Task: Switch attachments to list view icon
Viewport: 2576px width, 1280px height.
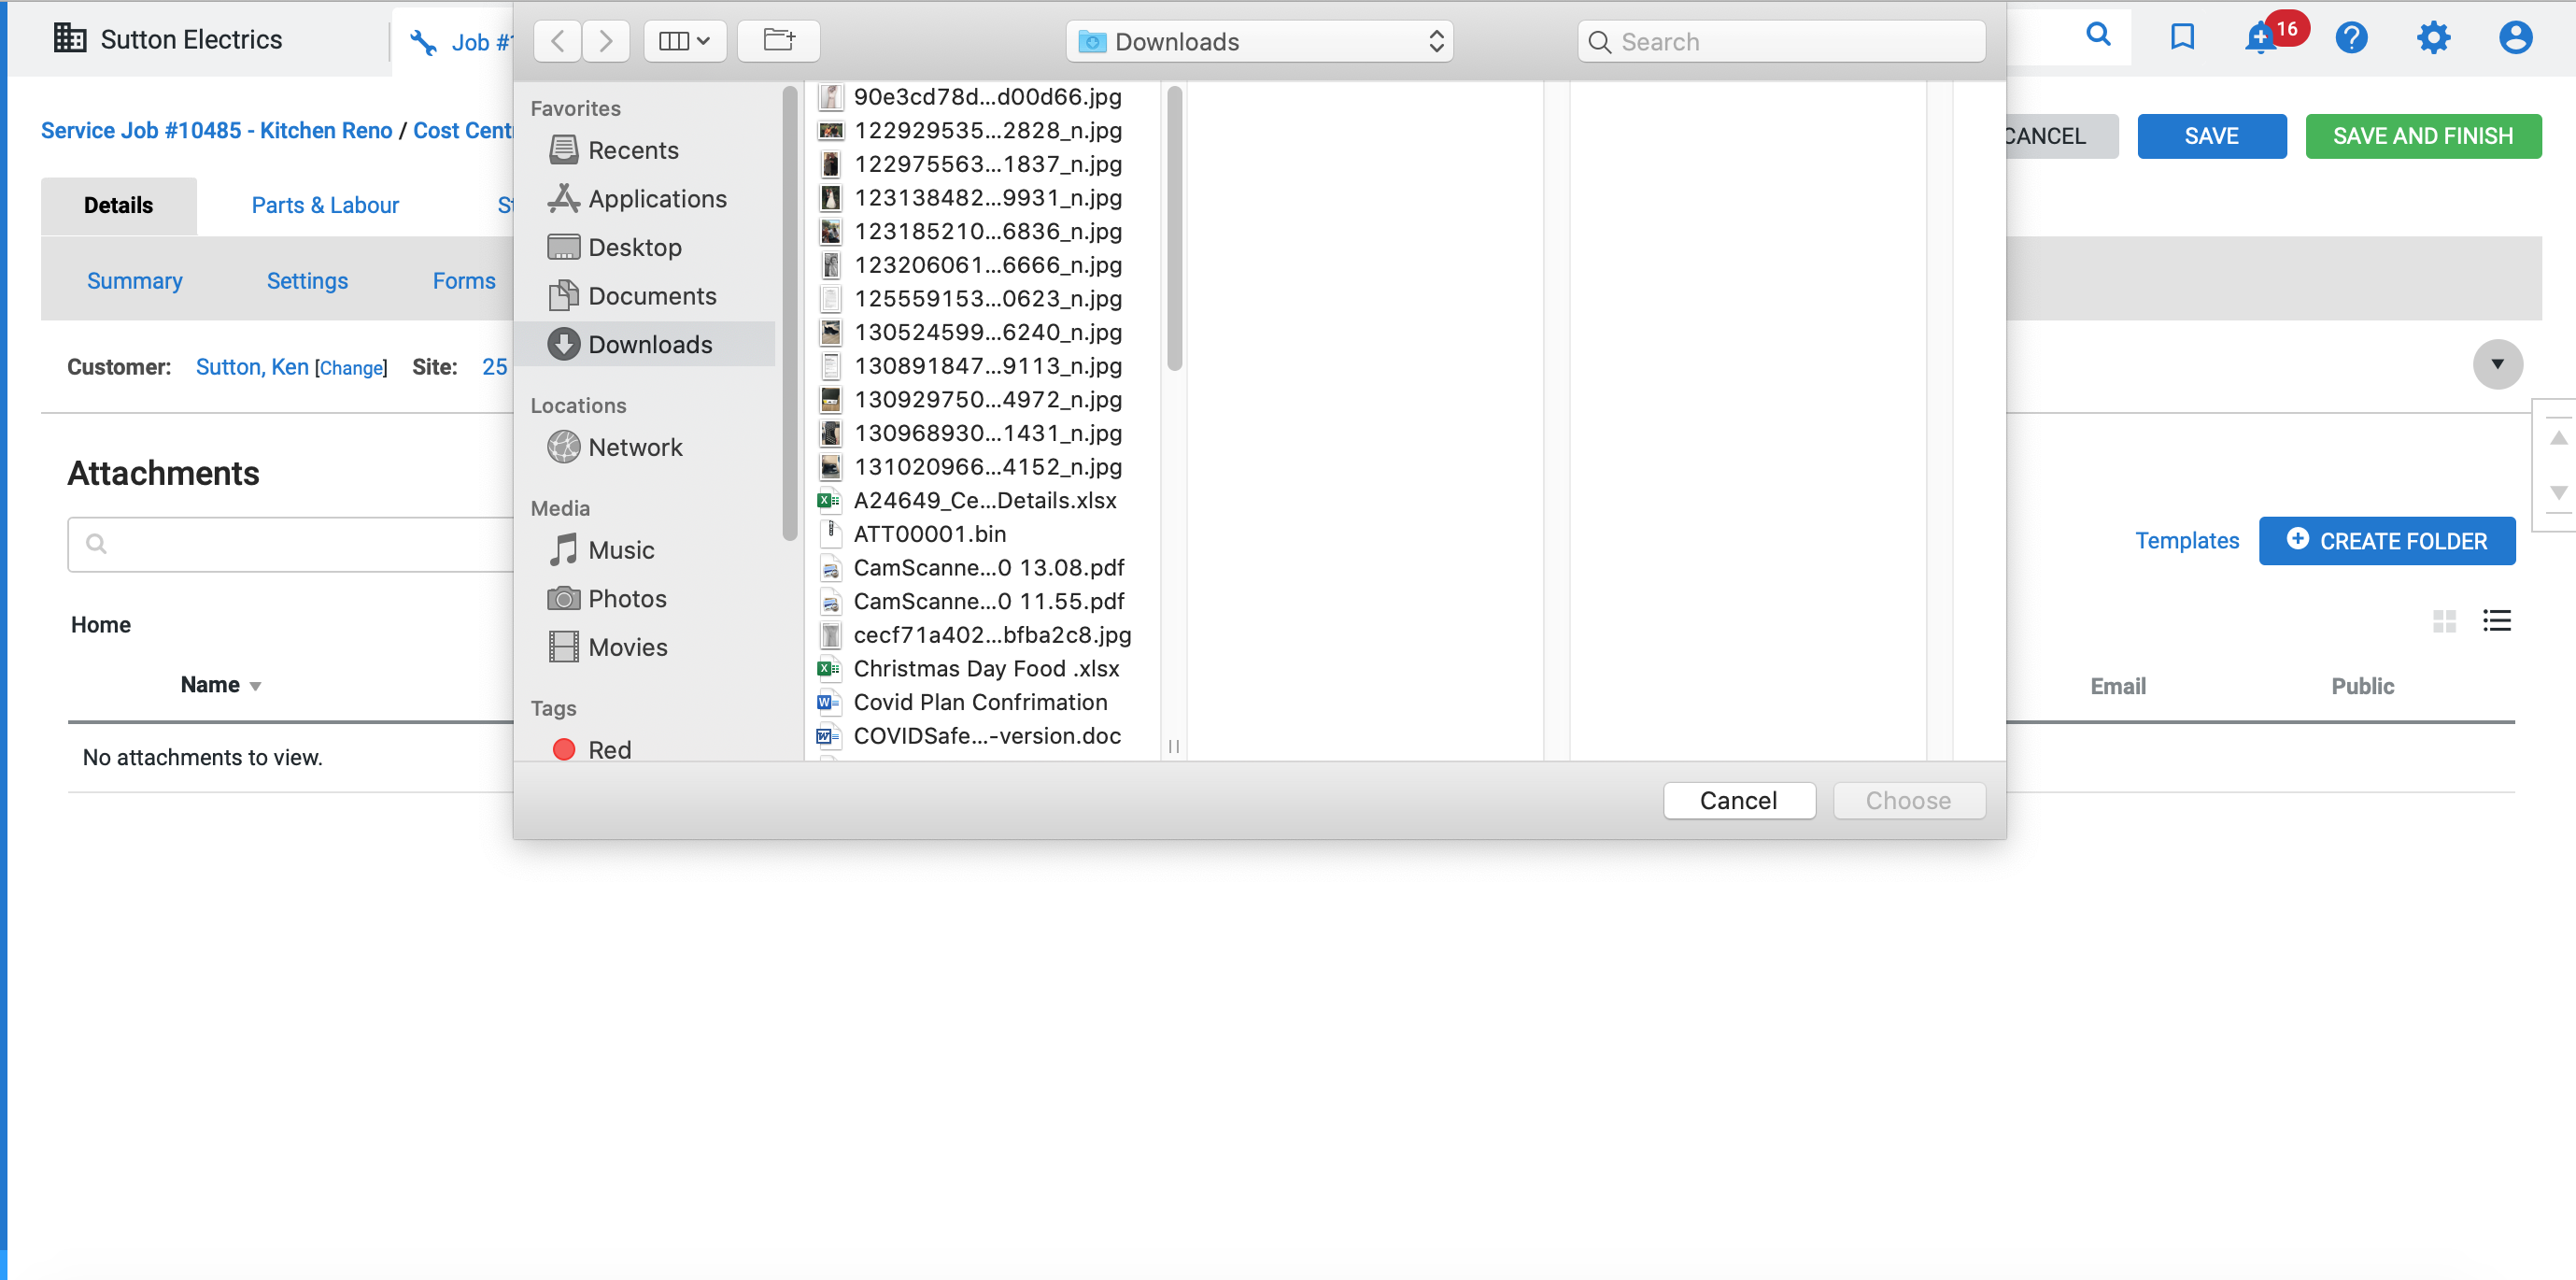Action: tap(2496, 621)
